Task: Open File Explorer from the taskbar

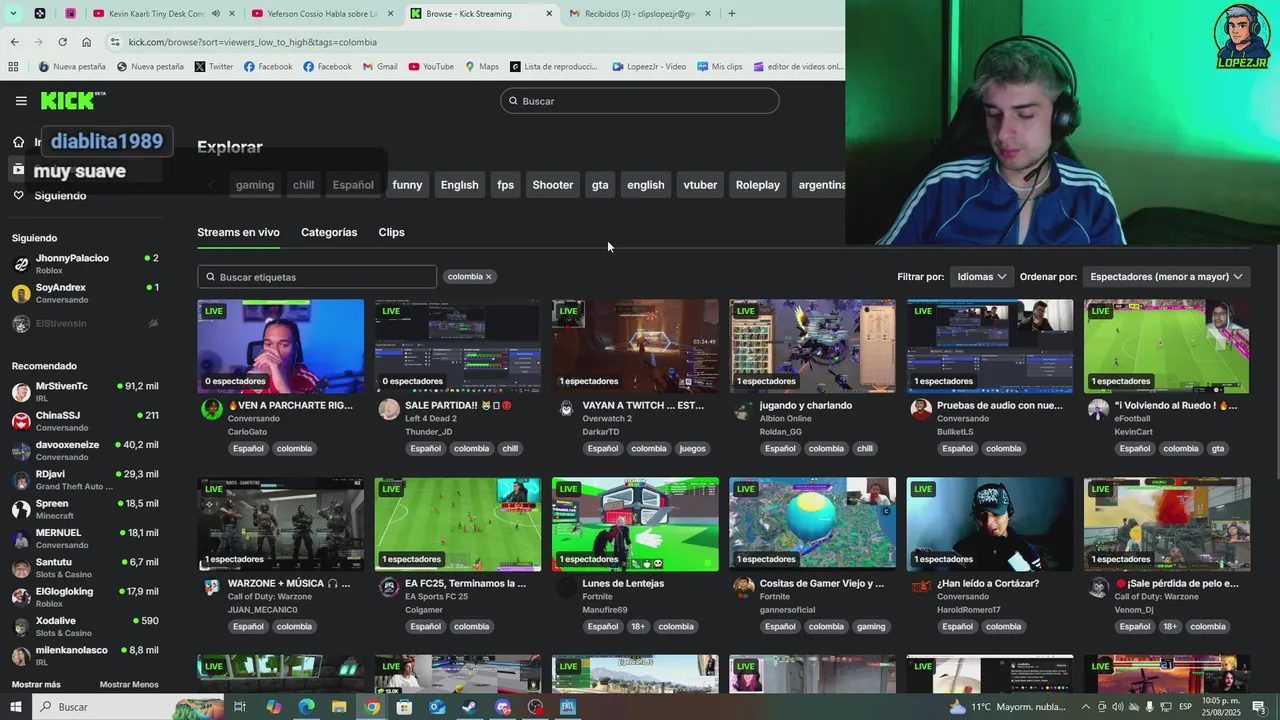Action: click(339, 707)
